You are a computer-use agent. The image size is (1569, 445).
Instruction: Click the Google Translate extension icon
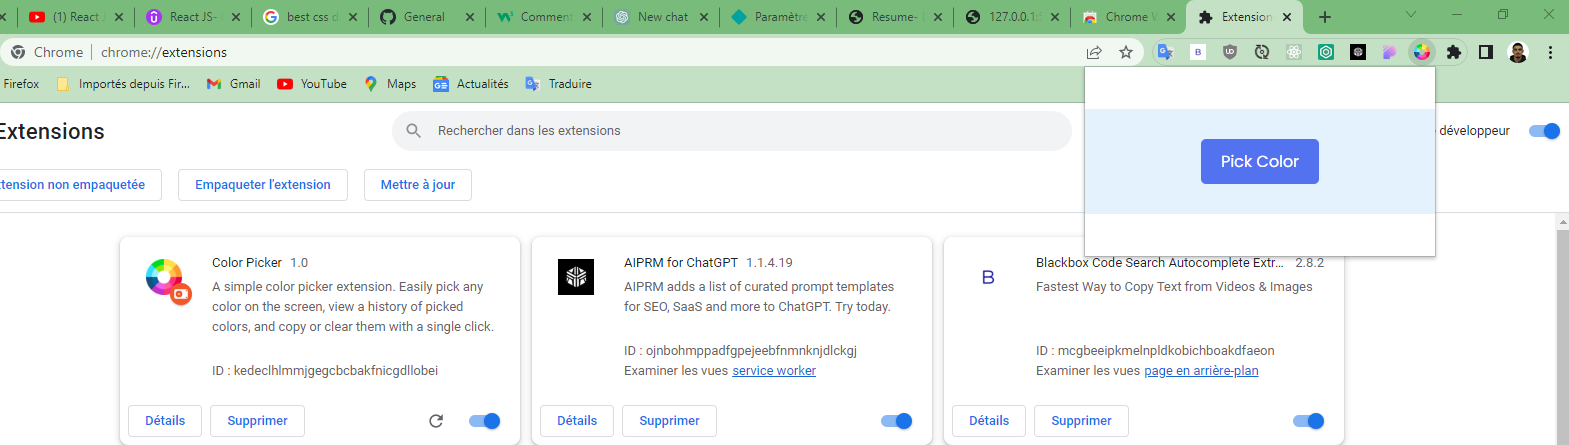coord(1164,52)
